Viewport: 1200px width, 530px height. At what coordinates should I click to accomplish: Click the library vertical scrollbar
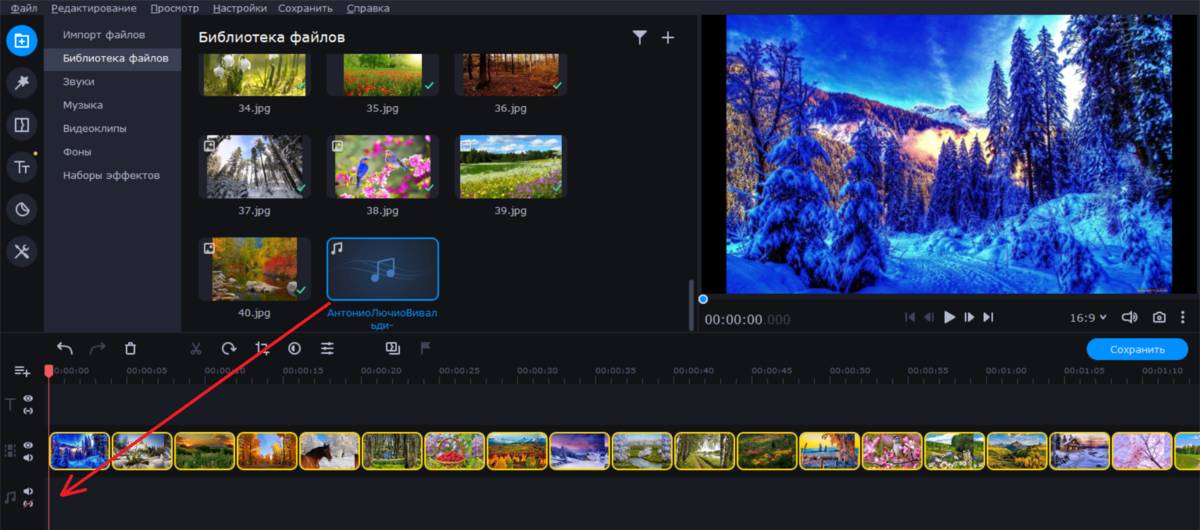[689, 305]
